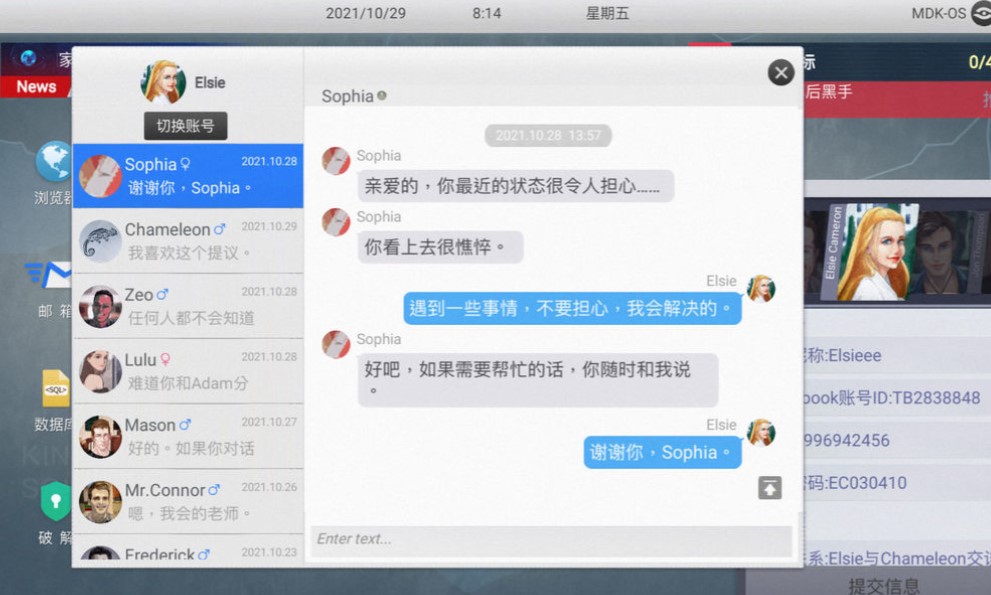Click Lulu's avatar picture
Viewport: 991px width, 595px height.
[100, 371]
